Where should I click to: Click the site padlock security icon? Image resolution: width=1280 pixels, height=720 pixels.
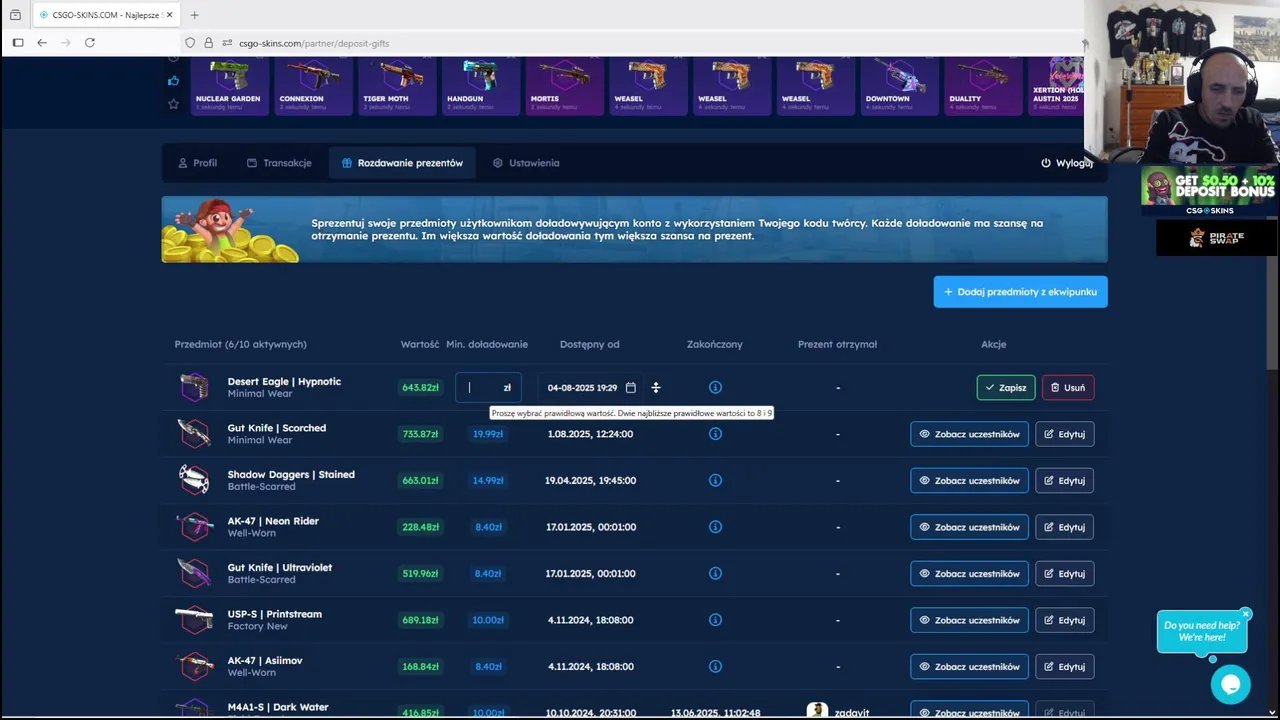pos(208,43)
